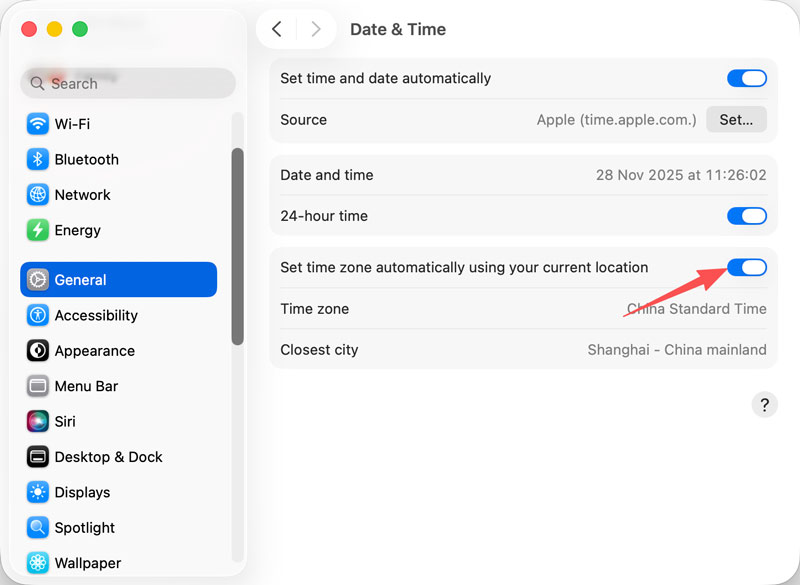Go back using the back navigation arrow
800x585 pixels.
[277, 29]
